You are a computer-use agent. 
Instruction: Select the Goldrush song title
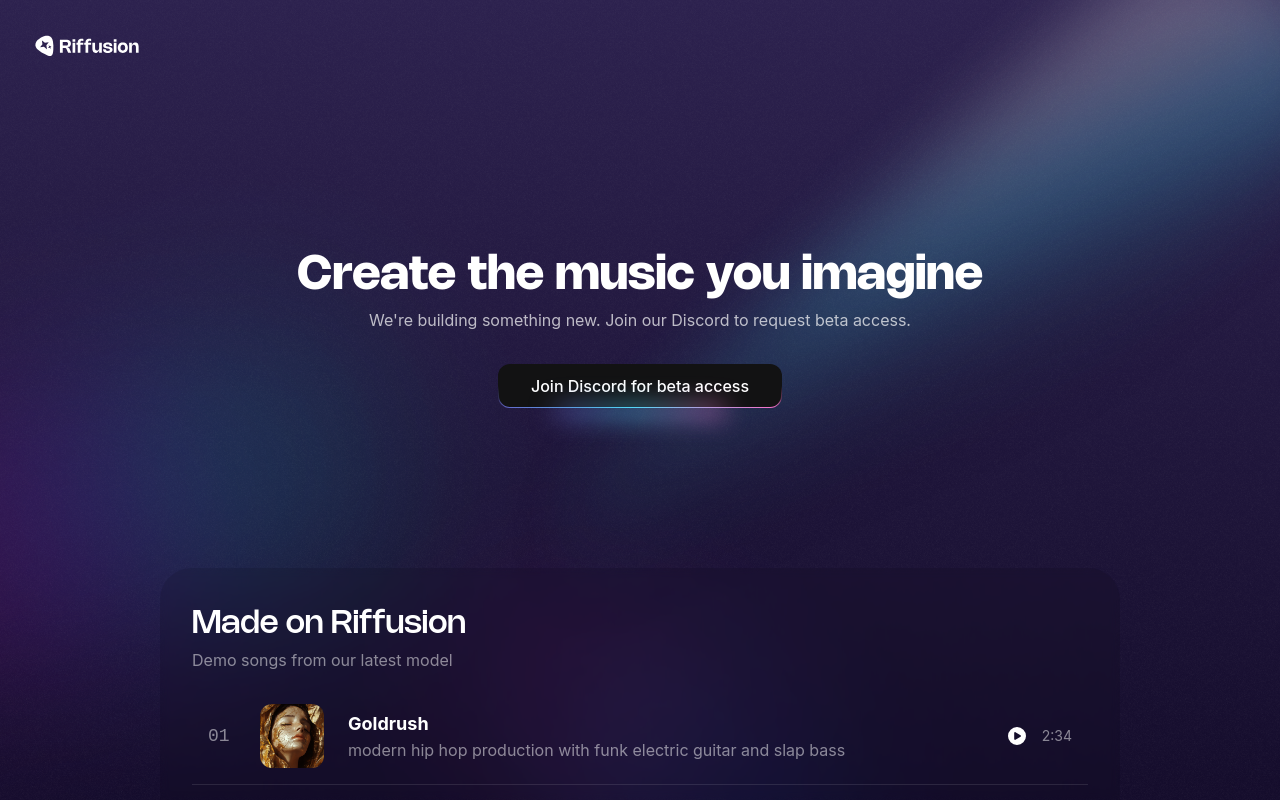click(388, 723)
